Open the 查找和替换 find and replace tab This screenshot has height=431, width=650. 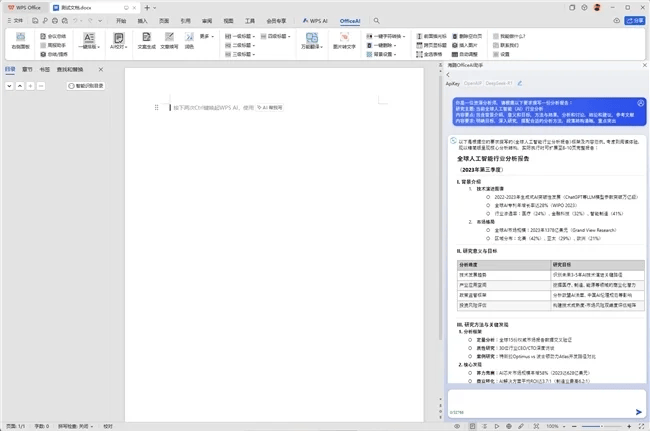pos(70,69)
